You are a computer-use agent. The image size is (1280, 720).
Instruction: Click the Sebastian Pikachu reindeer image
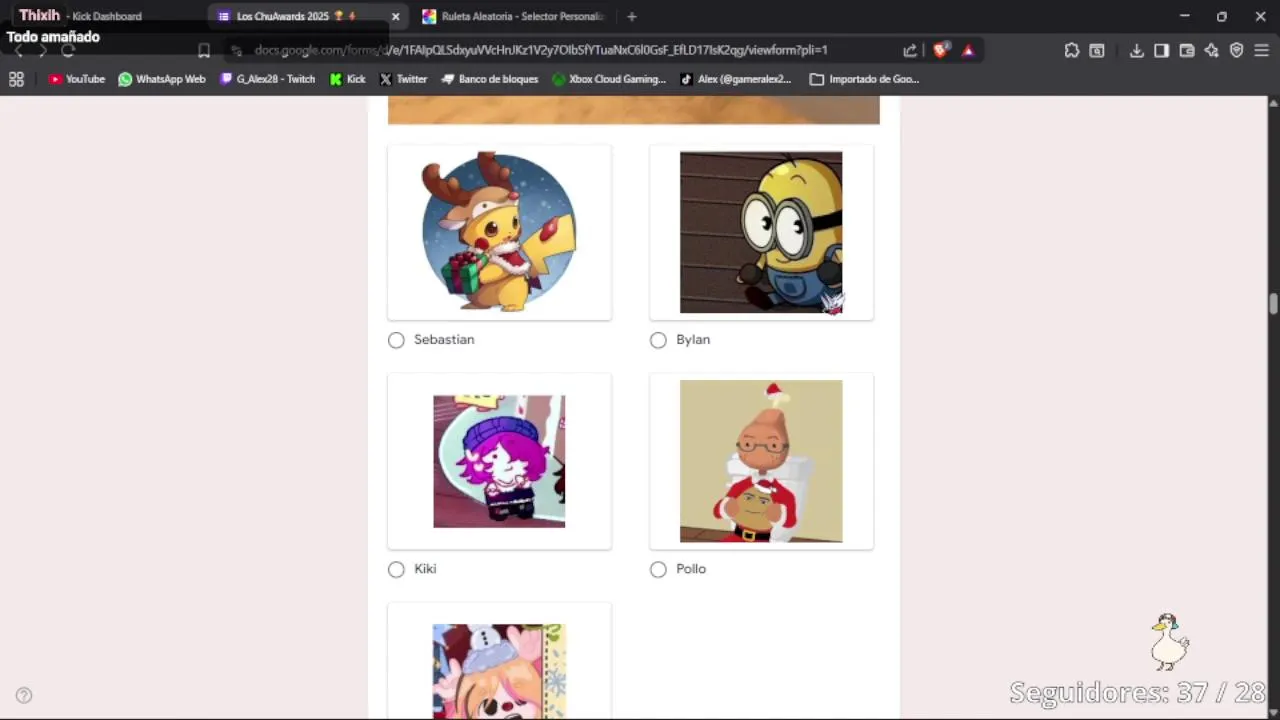(499, 232)
